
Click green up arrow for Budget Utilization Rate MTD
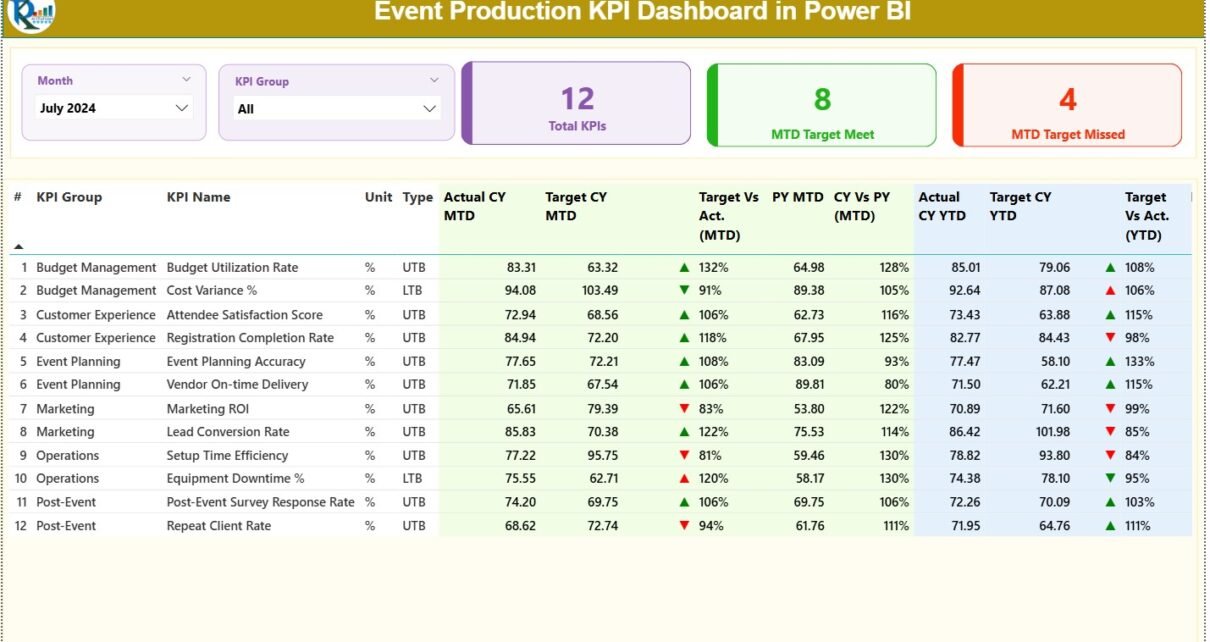(x=684, y=268)
